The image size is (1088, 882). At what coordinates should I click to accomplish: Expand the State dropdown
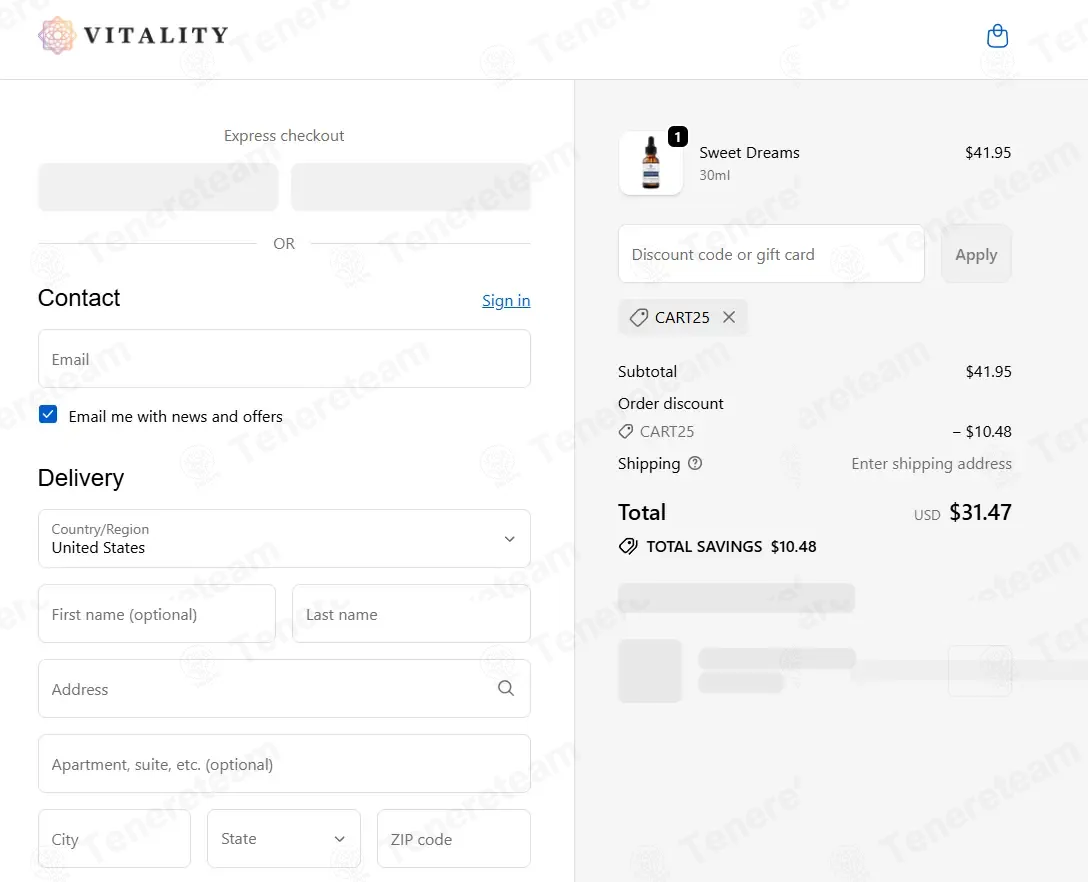tap(284, 838)
